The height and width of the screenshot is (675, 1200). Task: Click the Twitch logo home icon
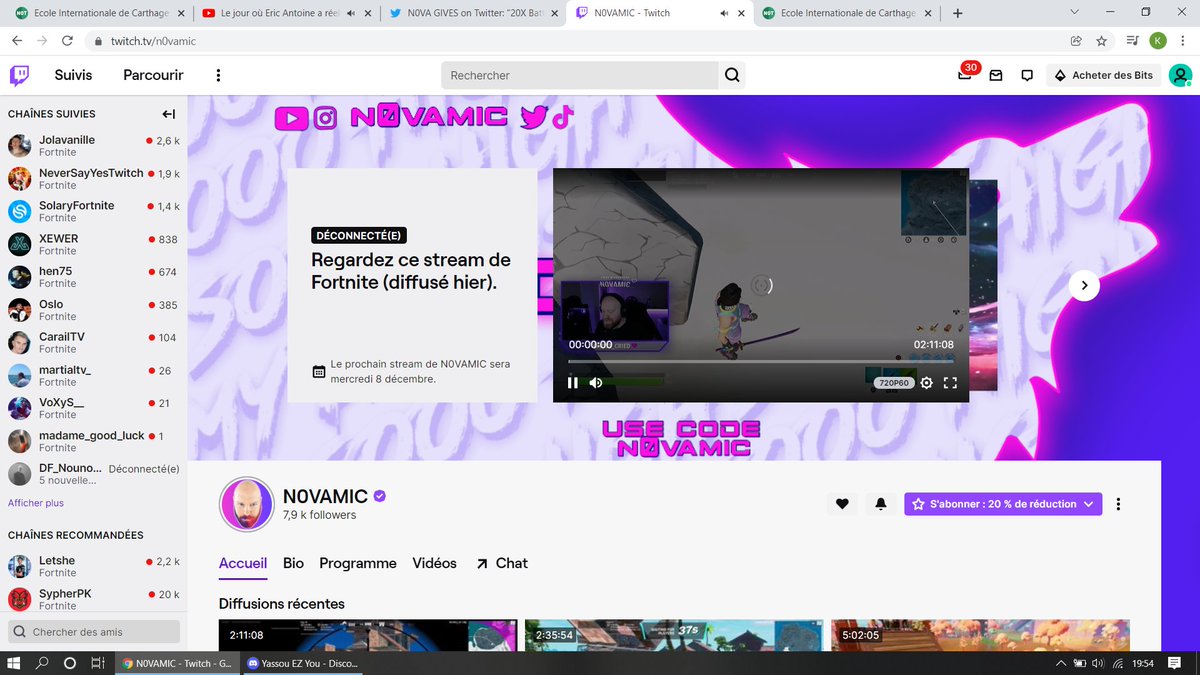pos(19,75)
